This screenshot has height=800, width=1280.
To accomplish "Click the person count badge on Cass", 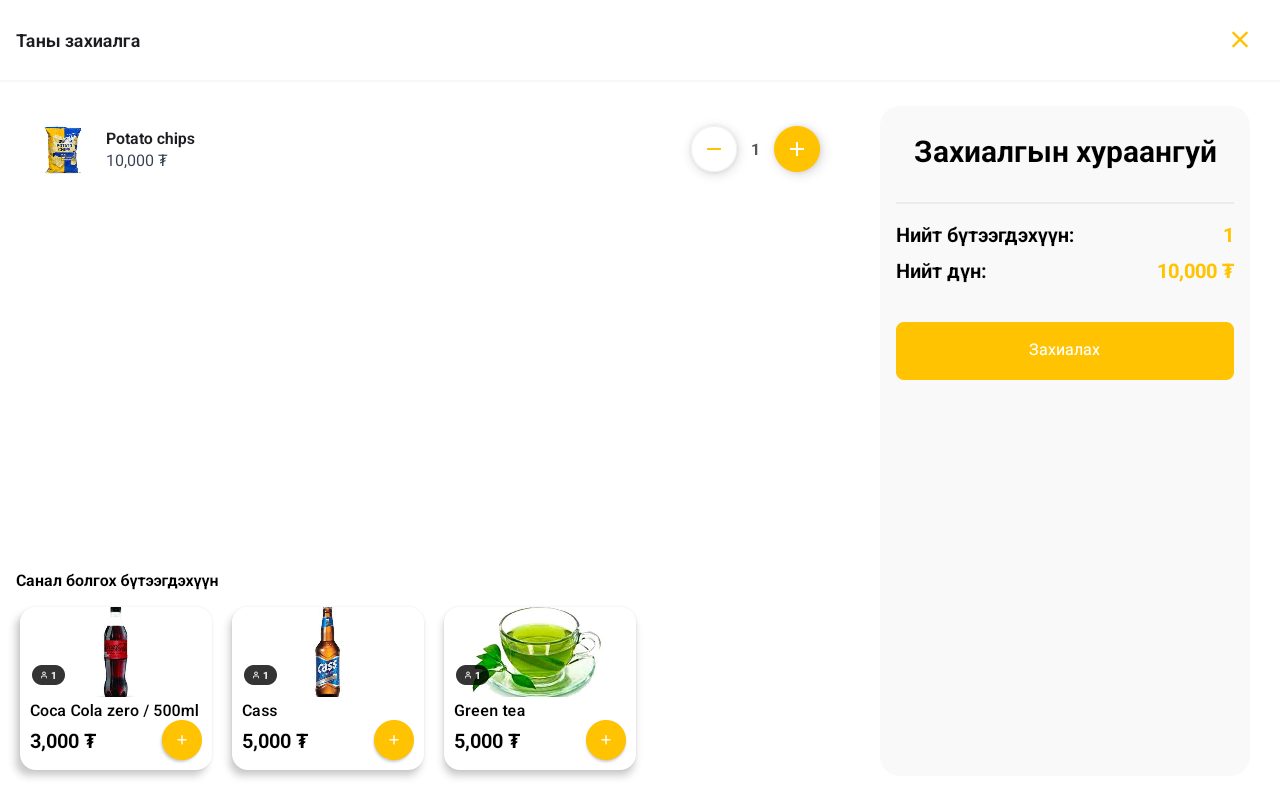I will (x=260, y=675).
